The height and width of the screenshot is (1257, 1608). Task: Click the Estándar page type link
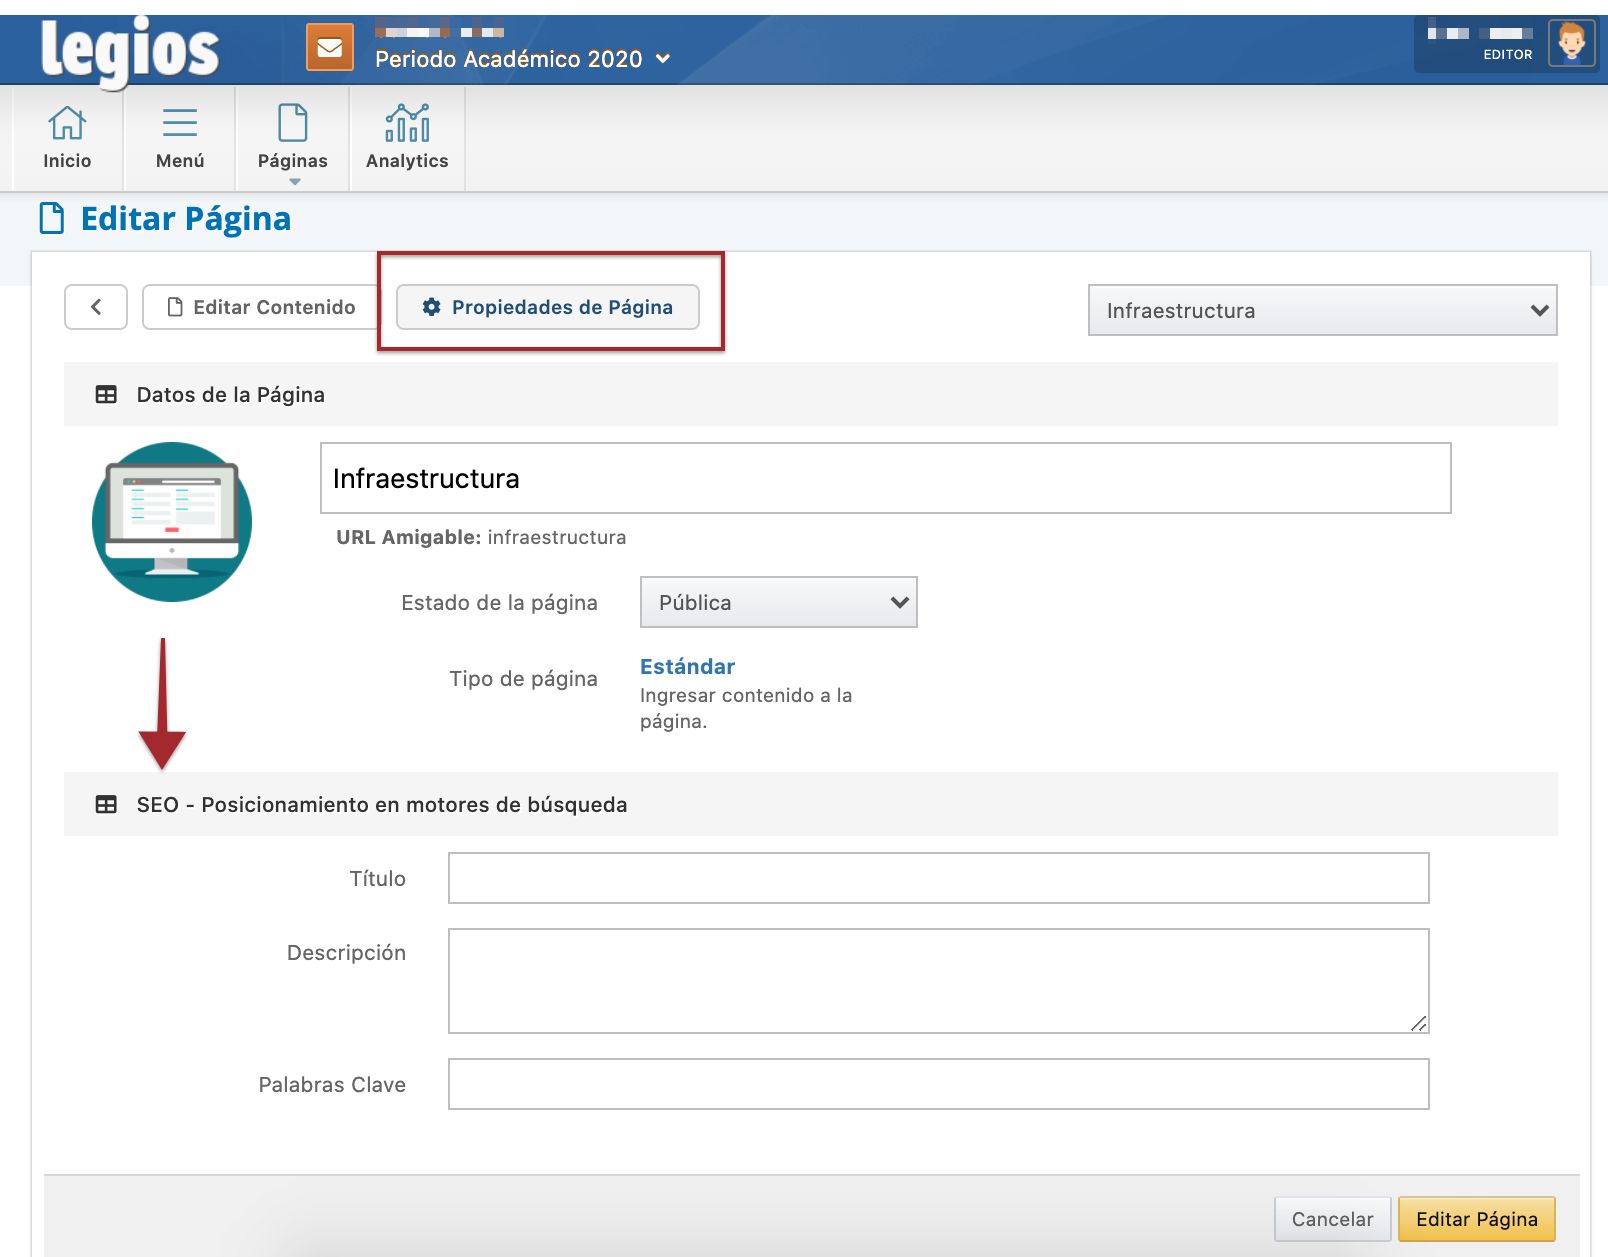coord(687,667)
